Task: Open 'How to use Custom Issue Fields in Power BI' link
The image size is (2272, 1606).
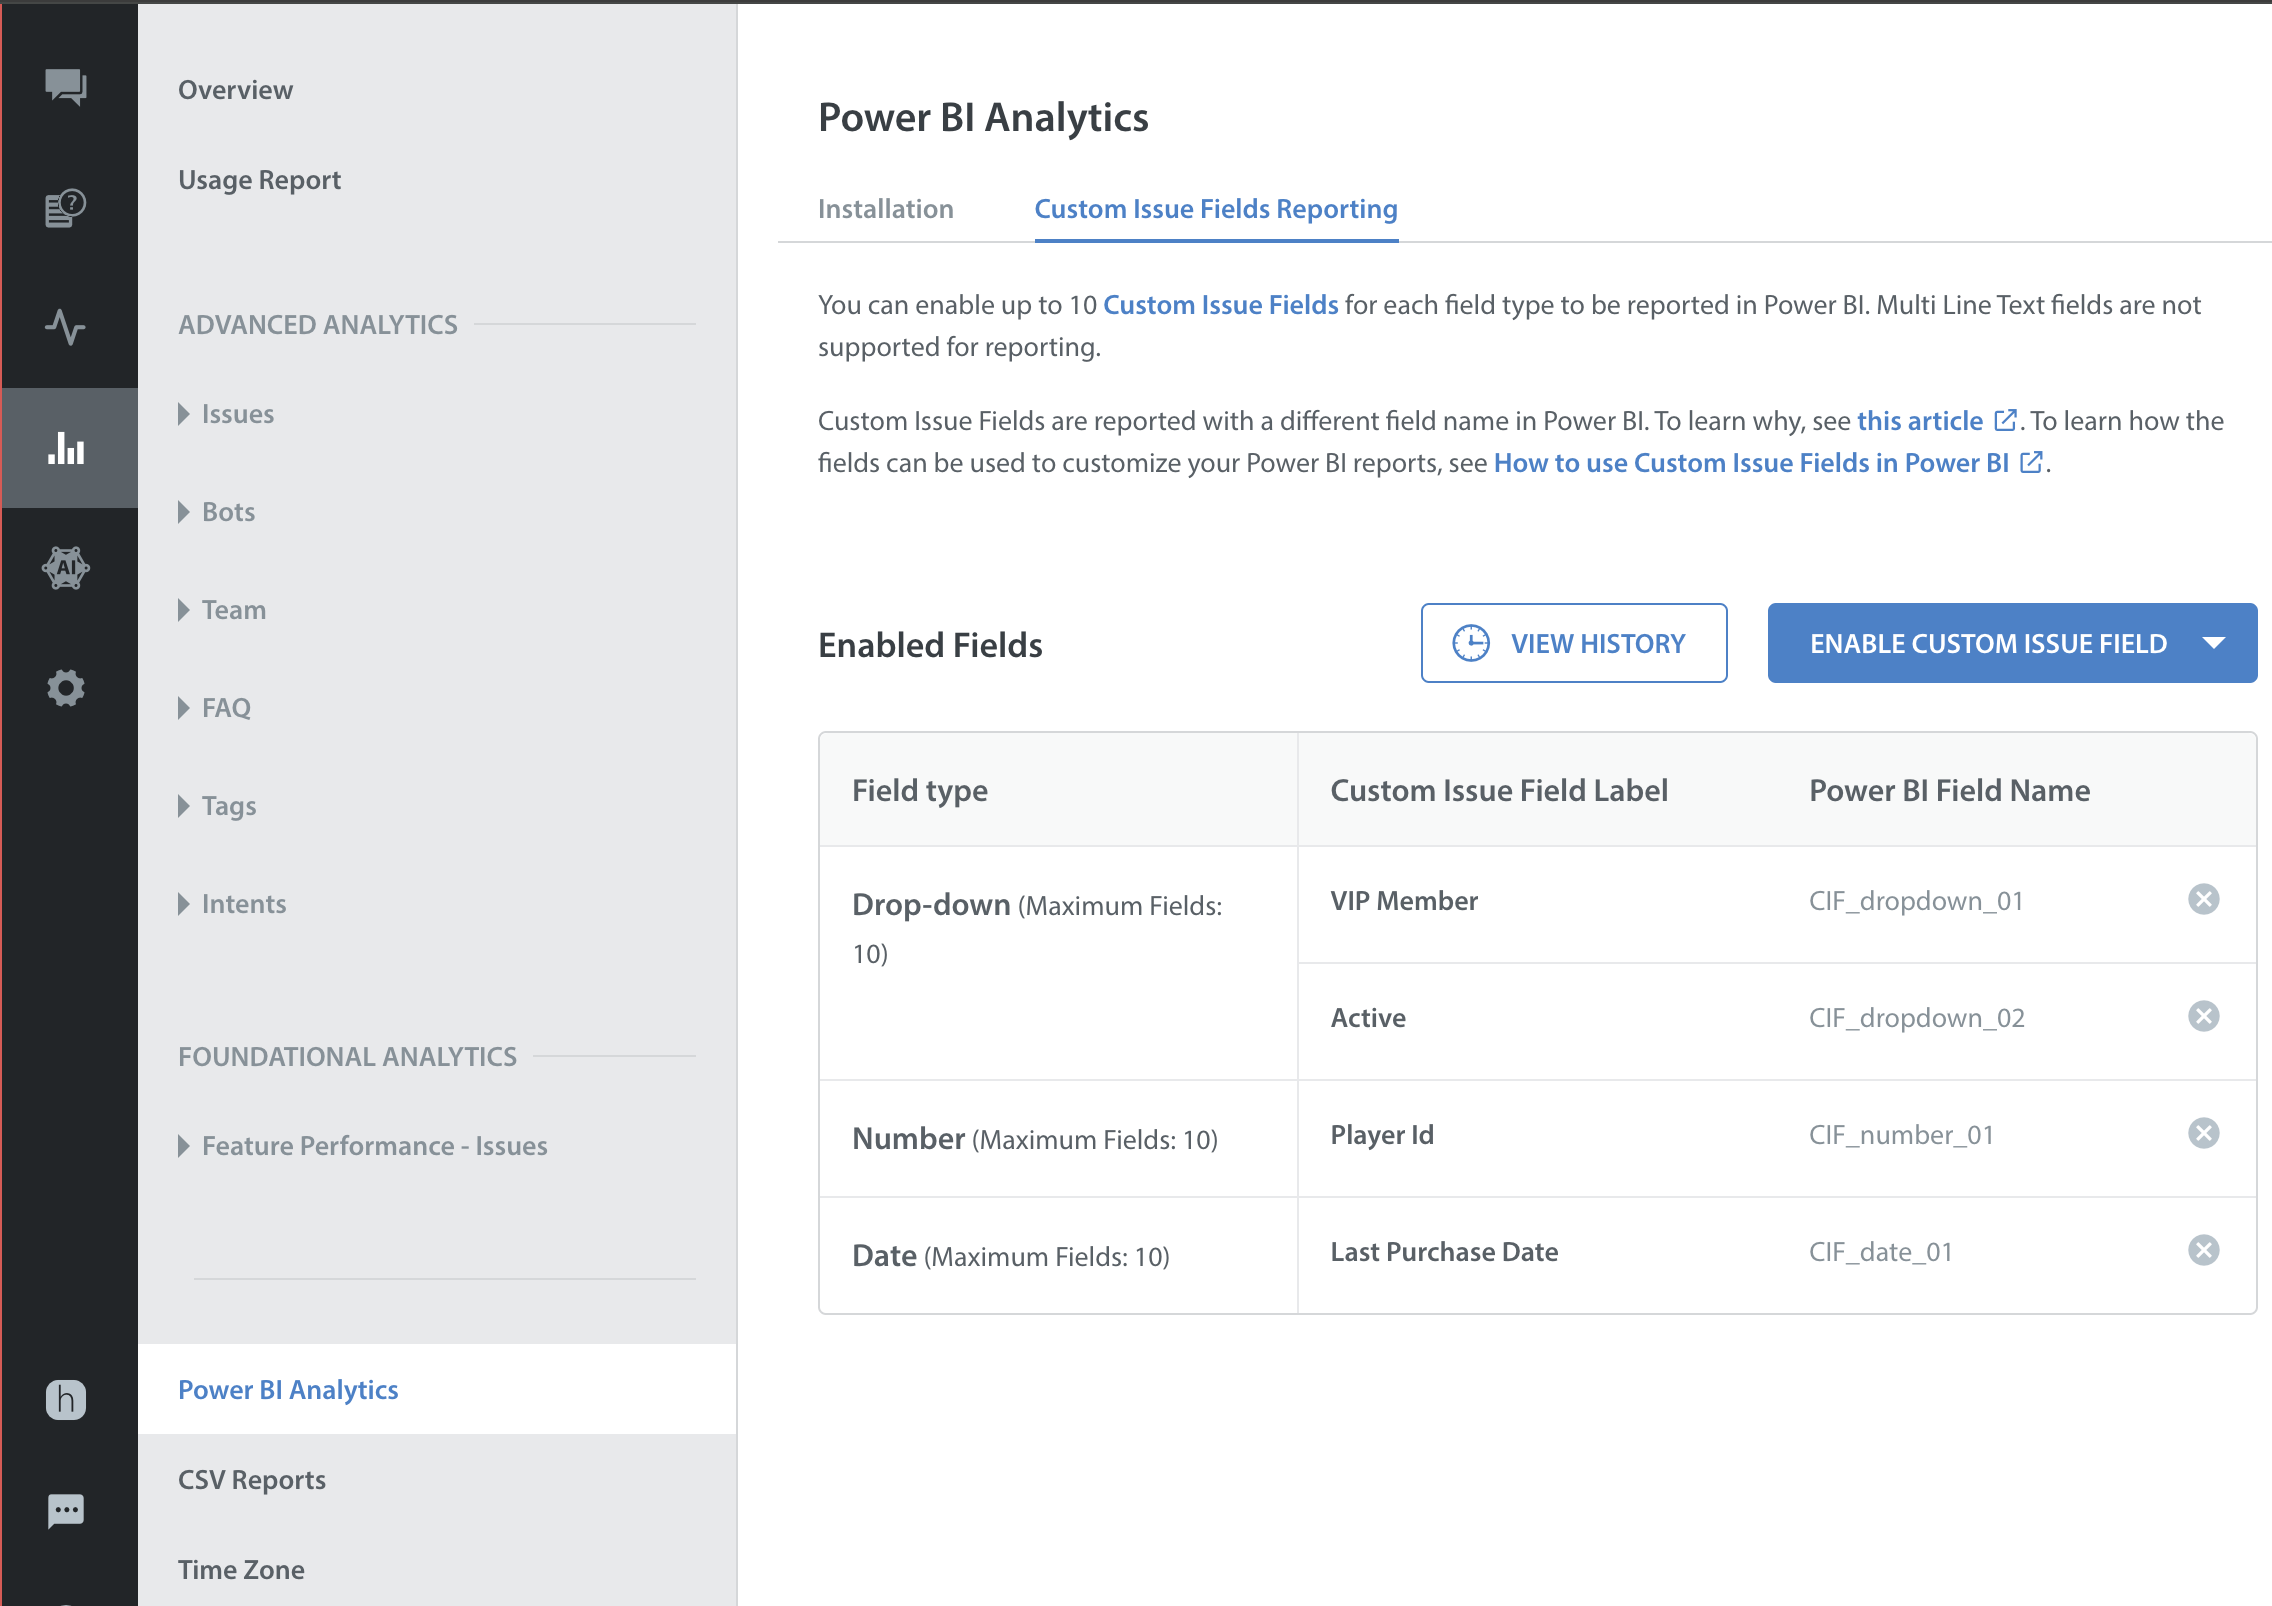Action: (x=1752, y=463)
